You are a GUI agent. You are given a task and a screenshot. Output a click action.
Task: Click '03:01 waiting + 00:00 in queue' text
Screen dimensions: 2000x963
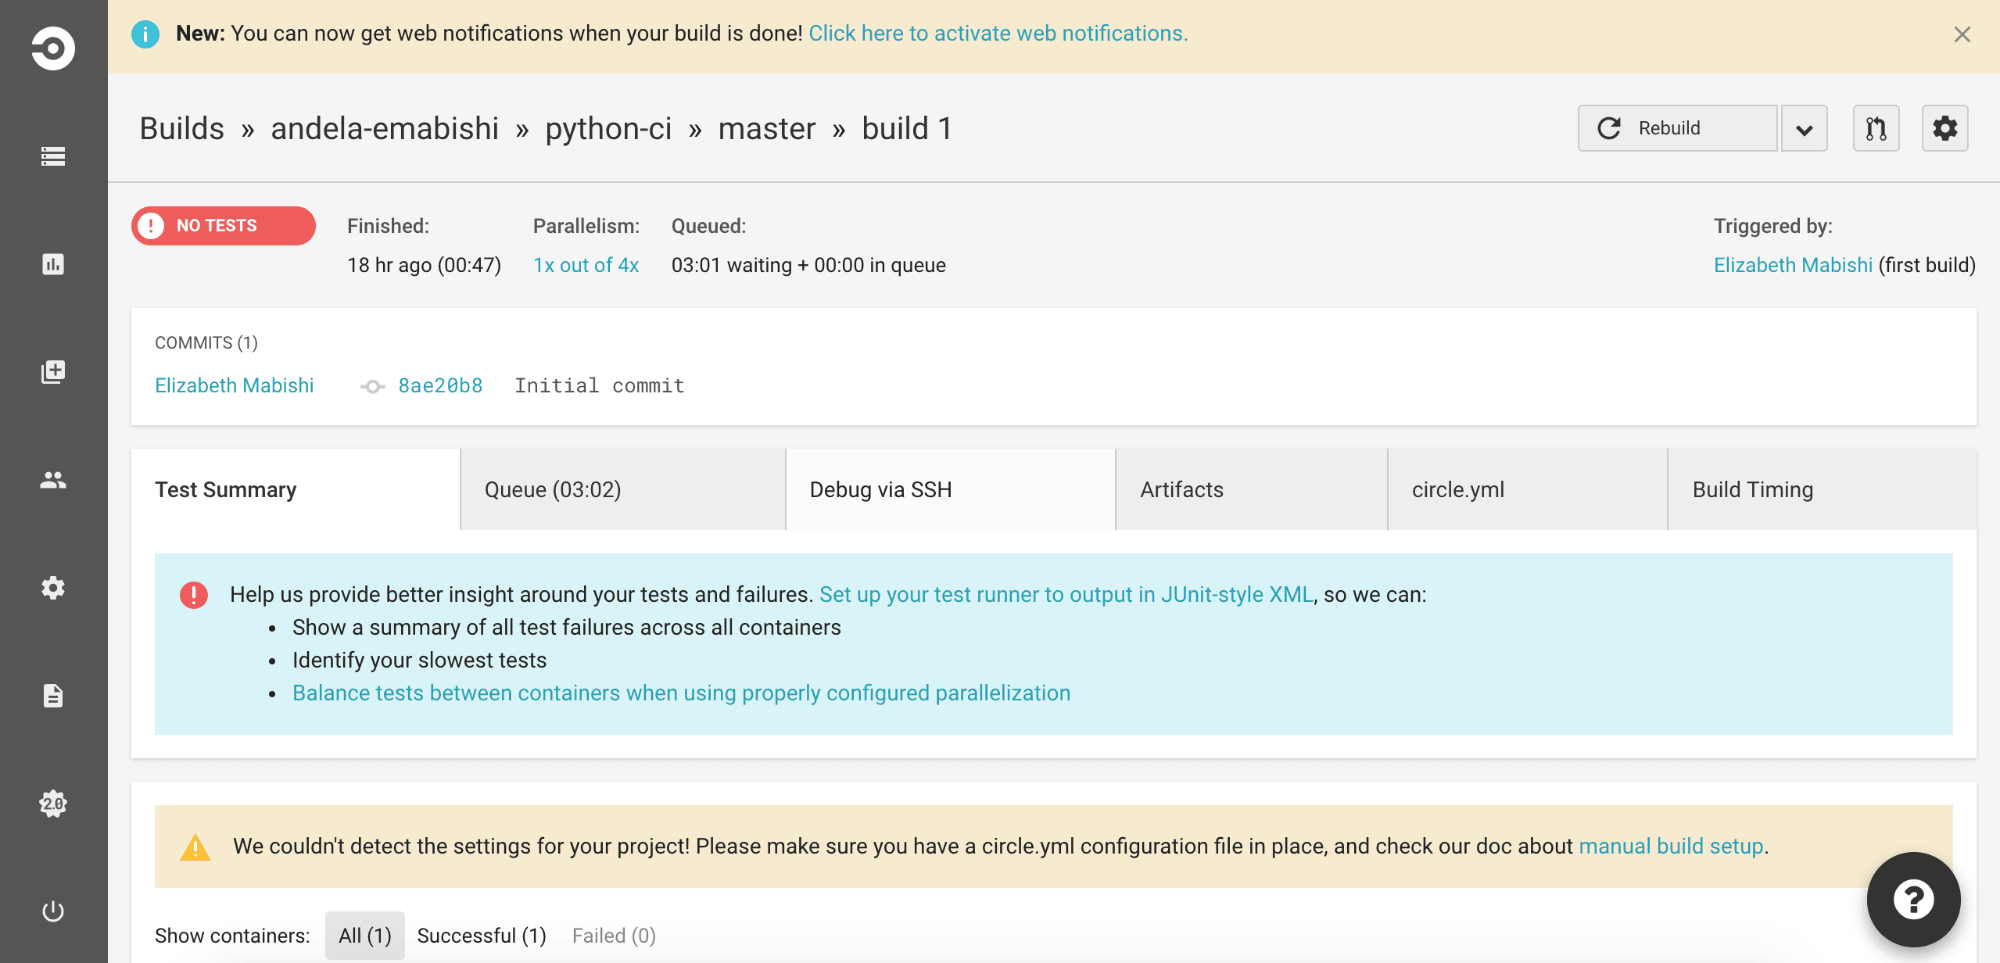click(x=808, y=265)
